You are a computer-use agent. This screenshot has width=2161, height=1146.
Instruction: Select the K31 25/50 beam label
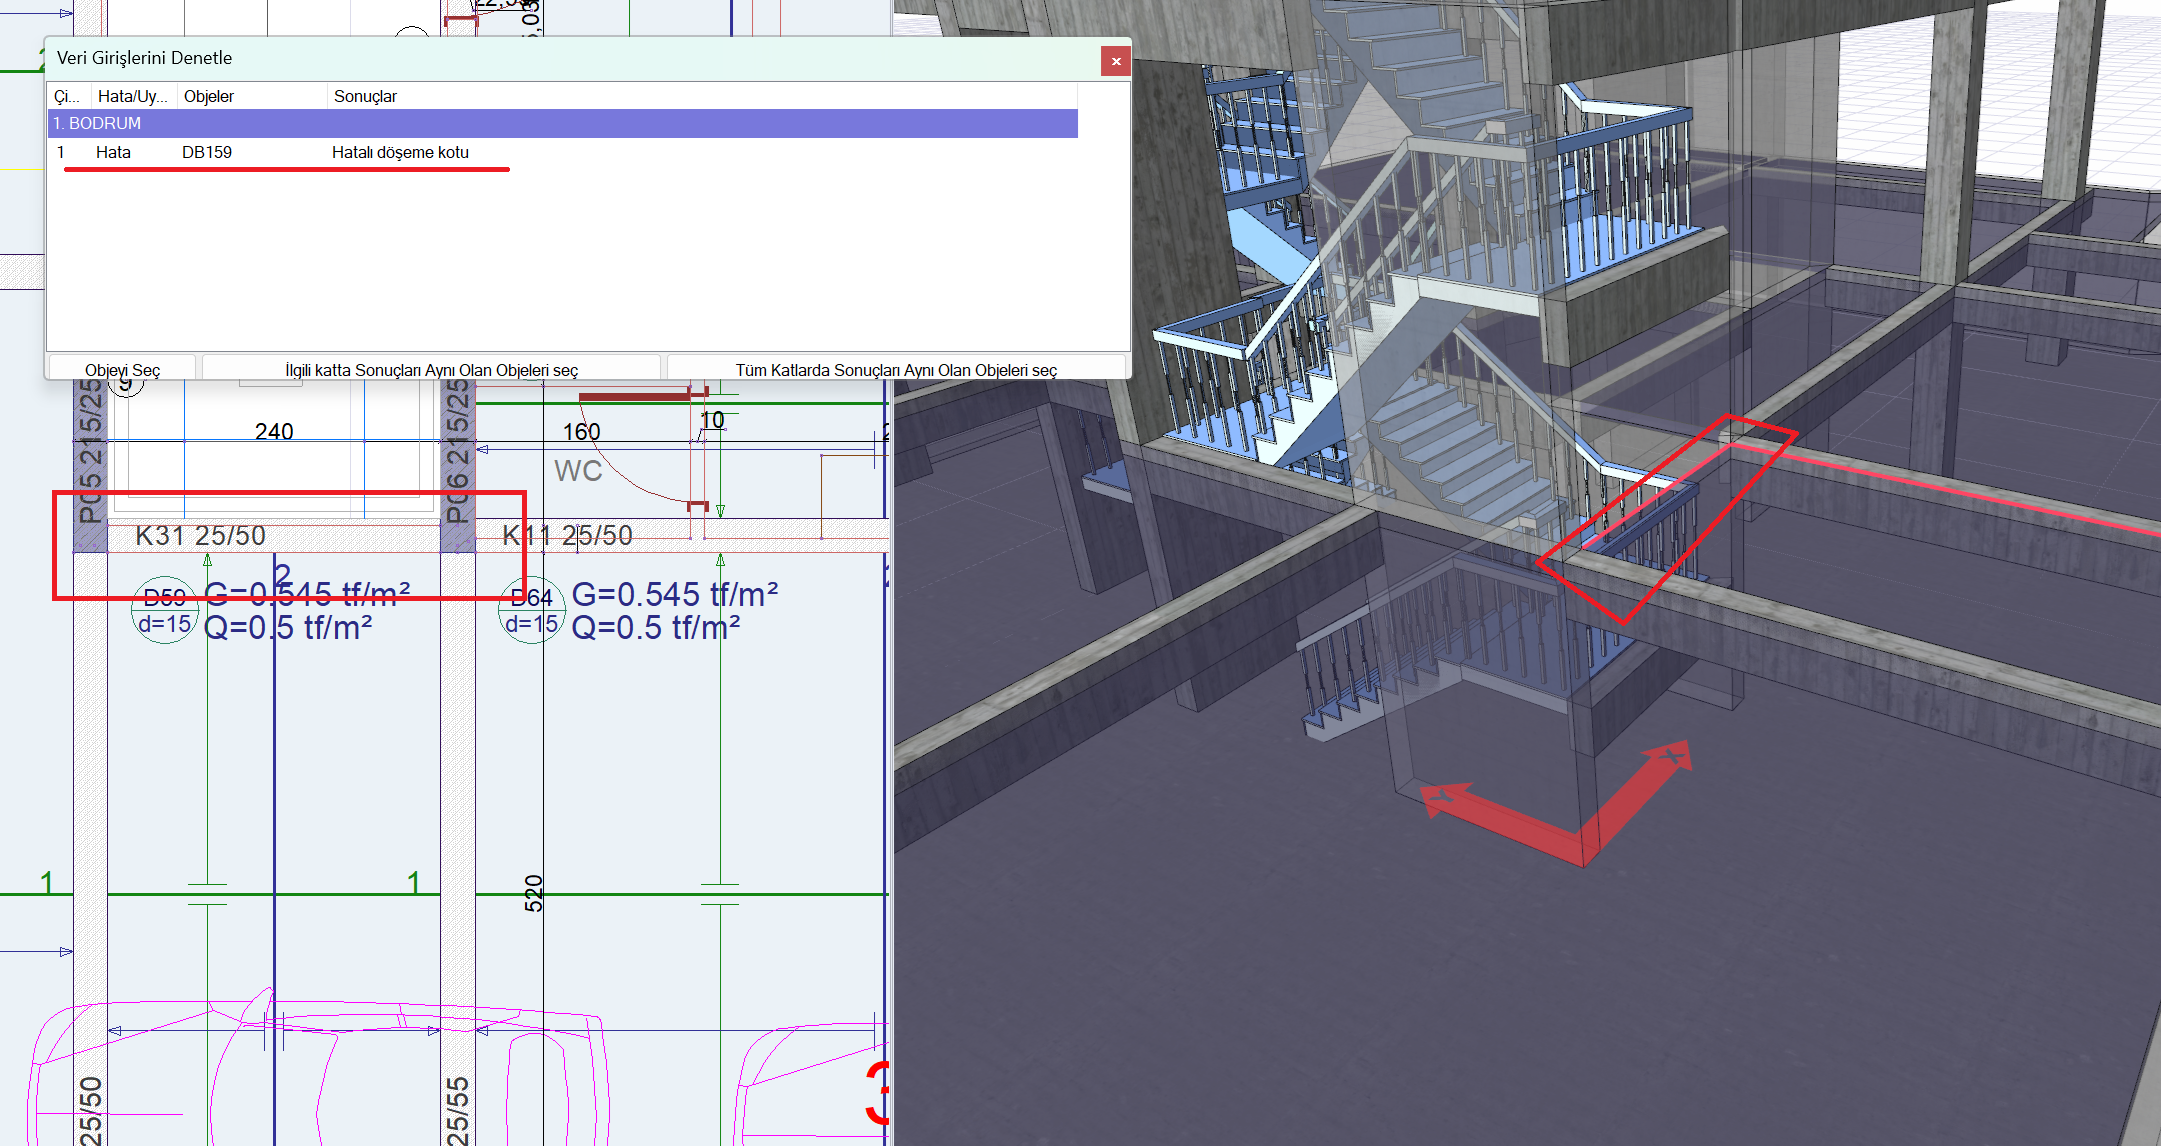(x=200, y=536)
